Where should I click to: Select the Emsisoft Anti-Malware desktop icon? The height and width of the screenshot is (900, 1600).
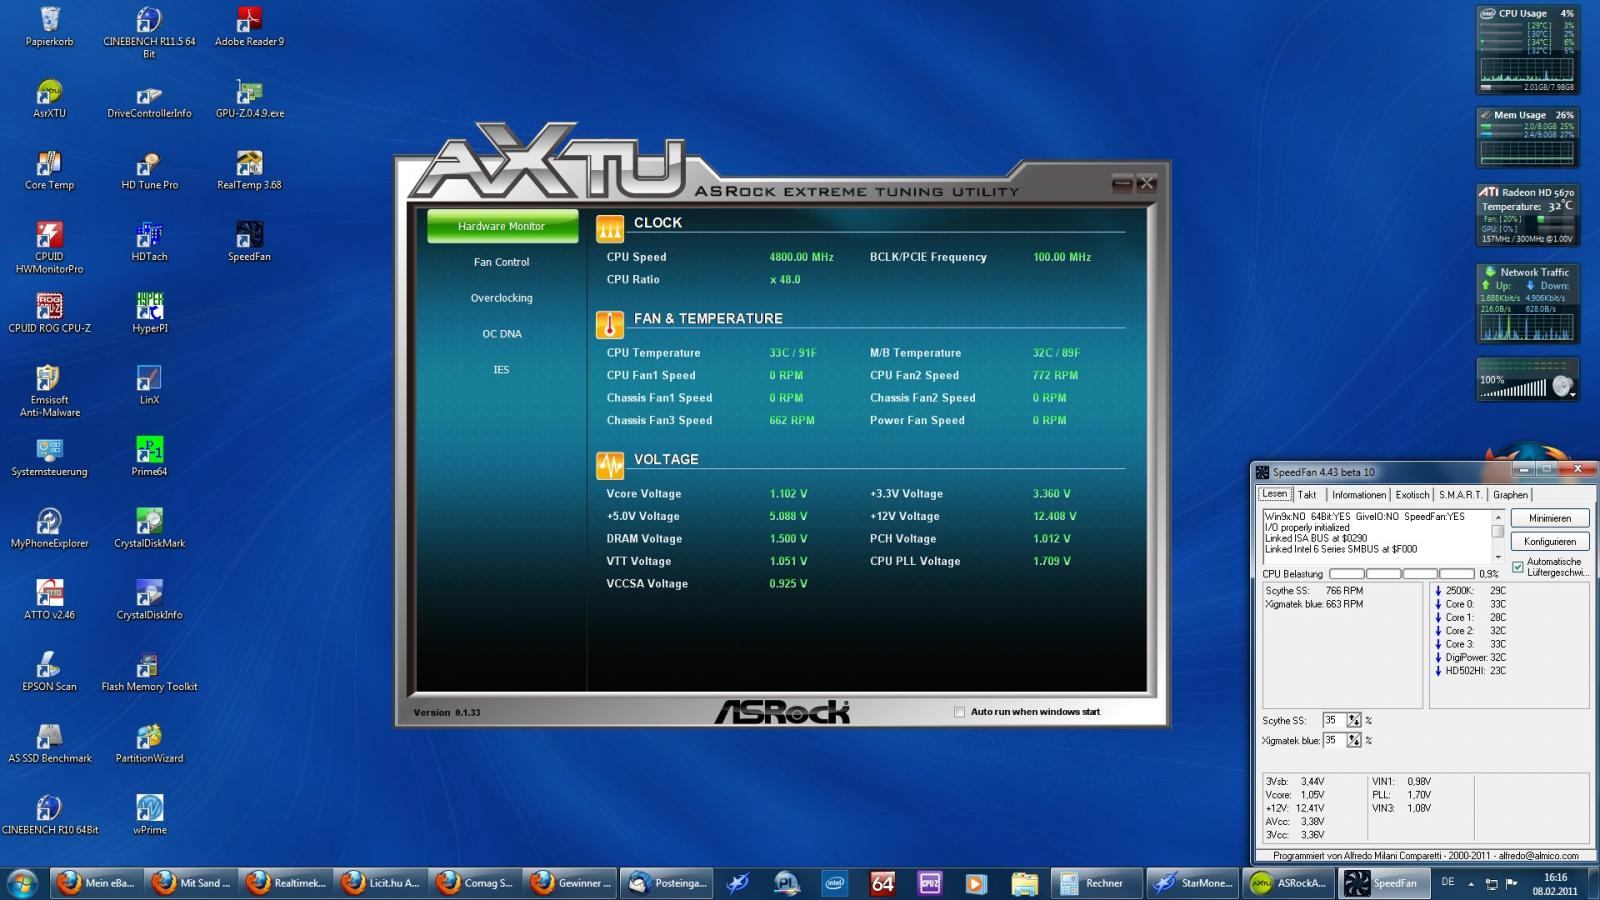49,391
